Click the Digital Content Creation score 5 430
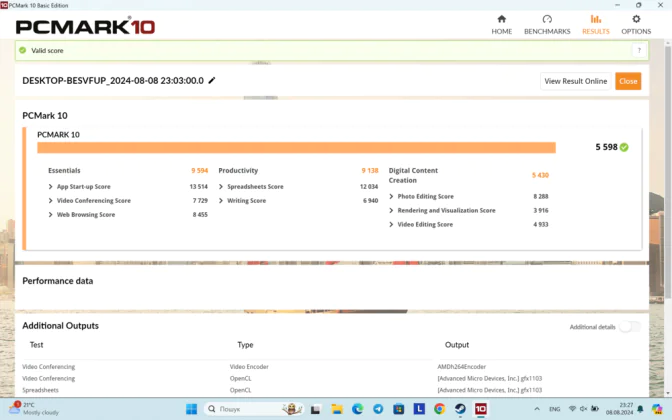The image size is (672, 420). (540, 175)
